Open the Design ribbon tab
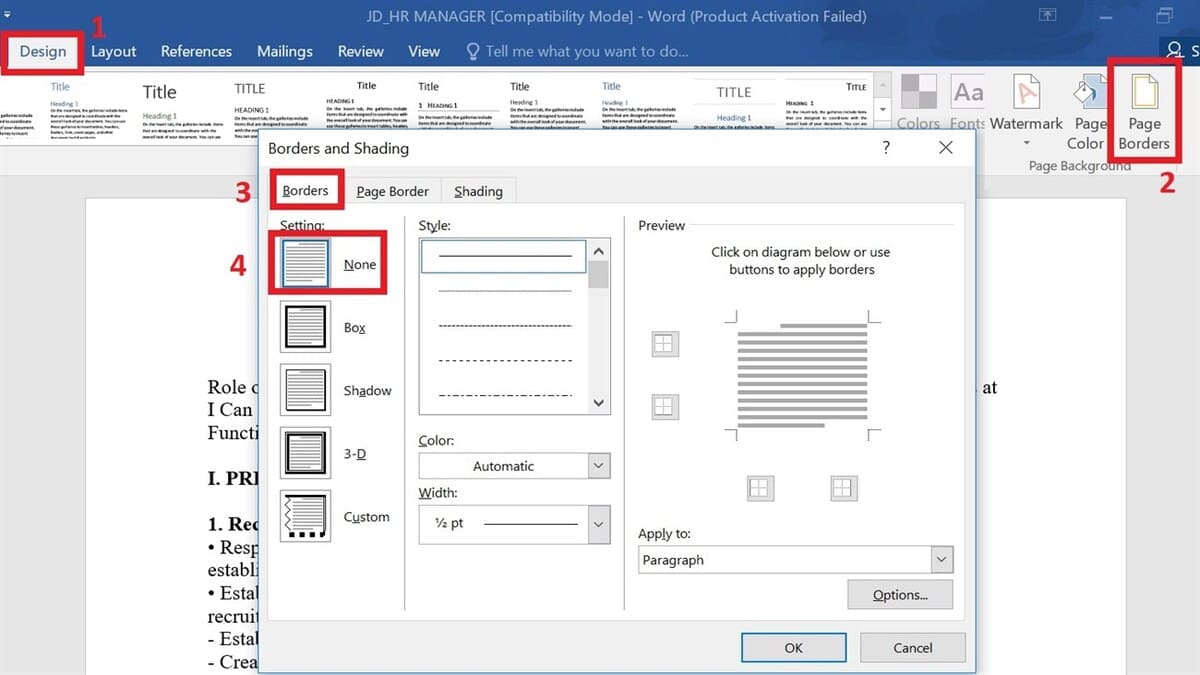The width and height of the screenshot is (1200, 675). point(43,51)
